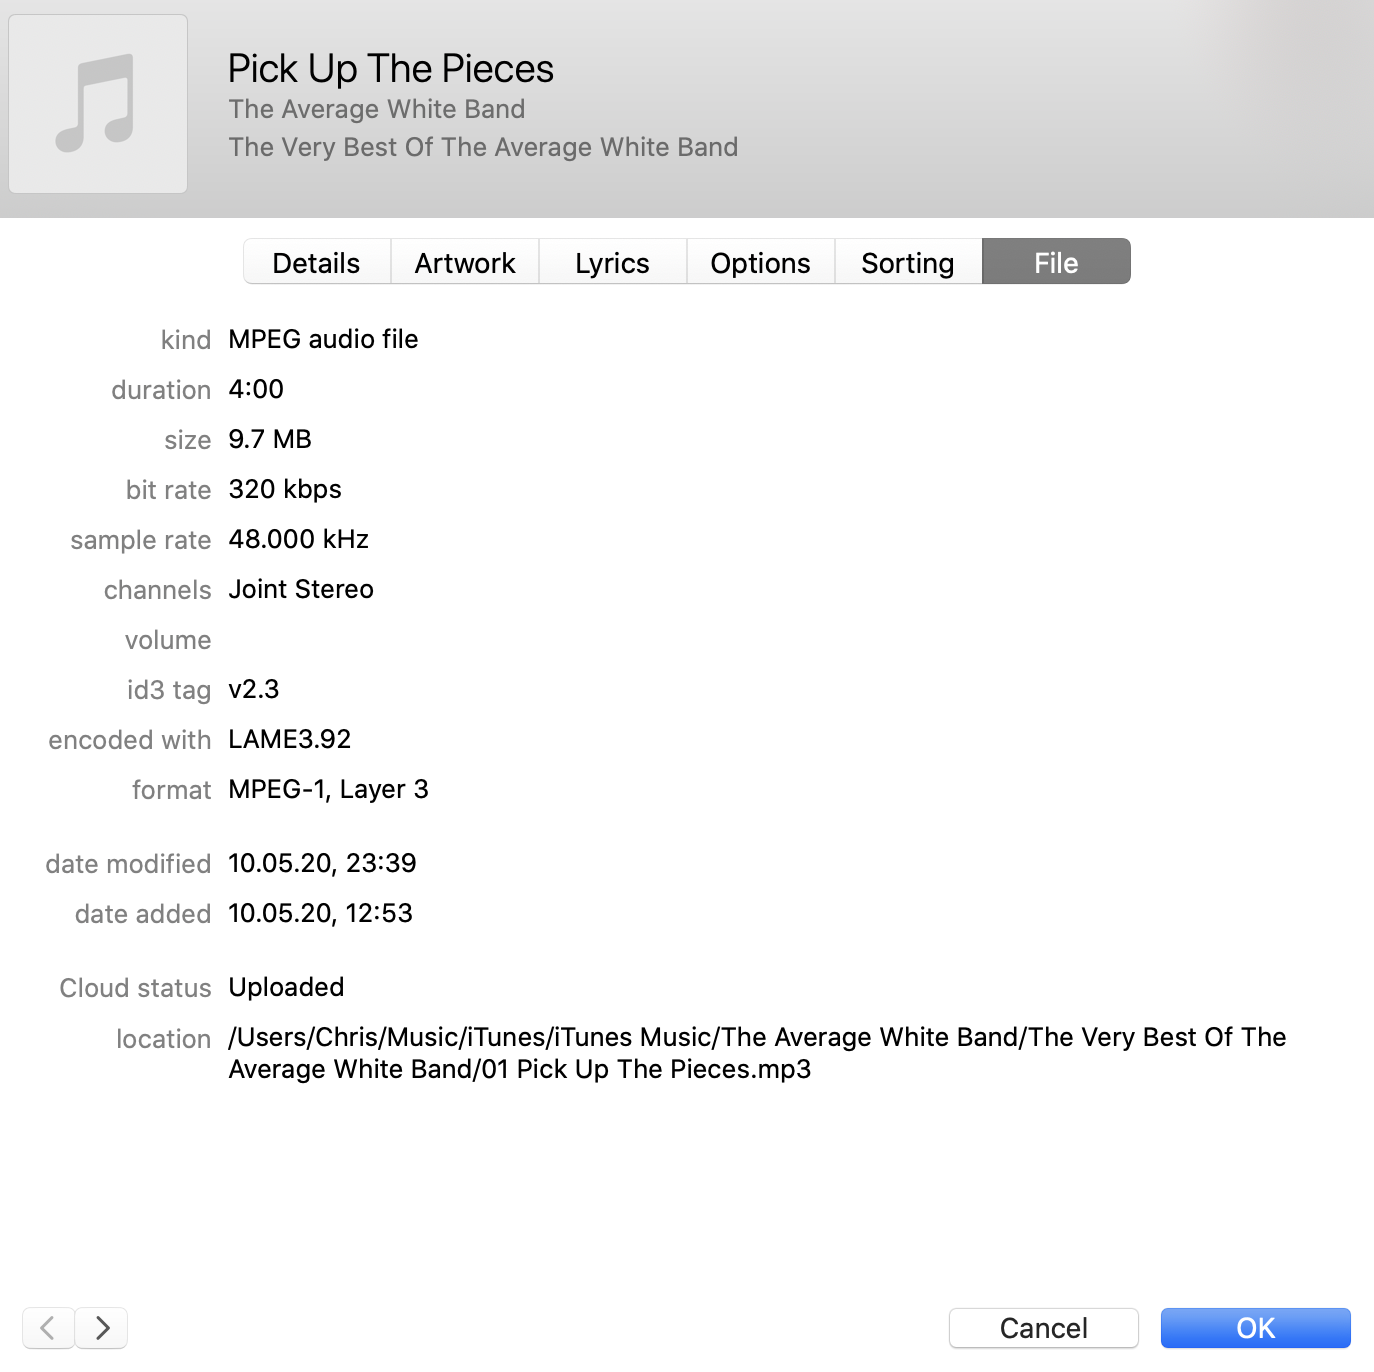Click the Uploaded cloud status value
The width and height of the screenshot is (1374, 1372).
(286, 987)
